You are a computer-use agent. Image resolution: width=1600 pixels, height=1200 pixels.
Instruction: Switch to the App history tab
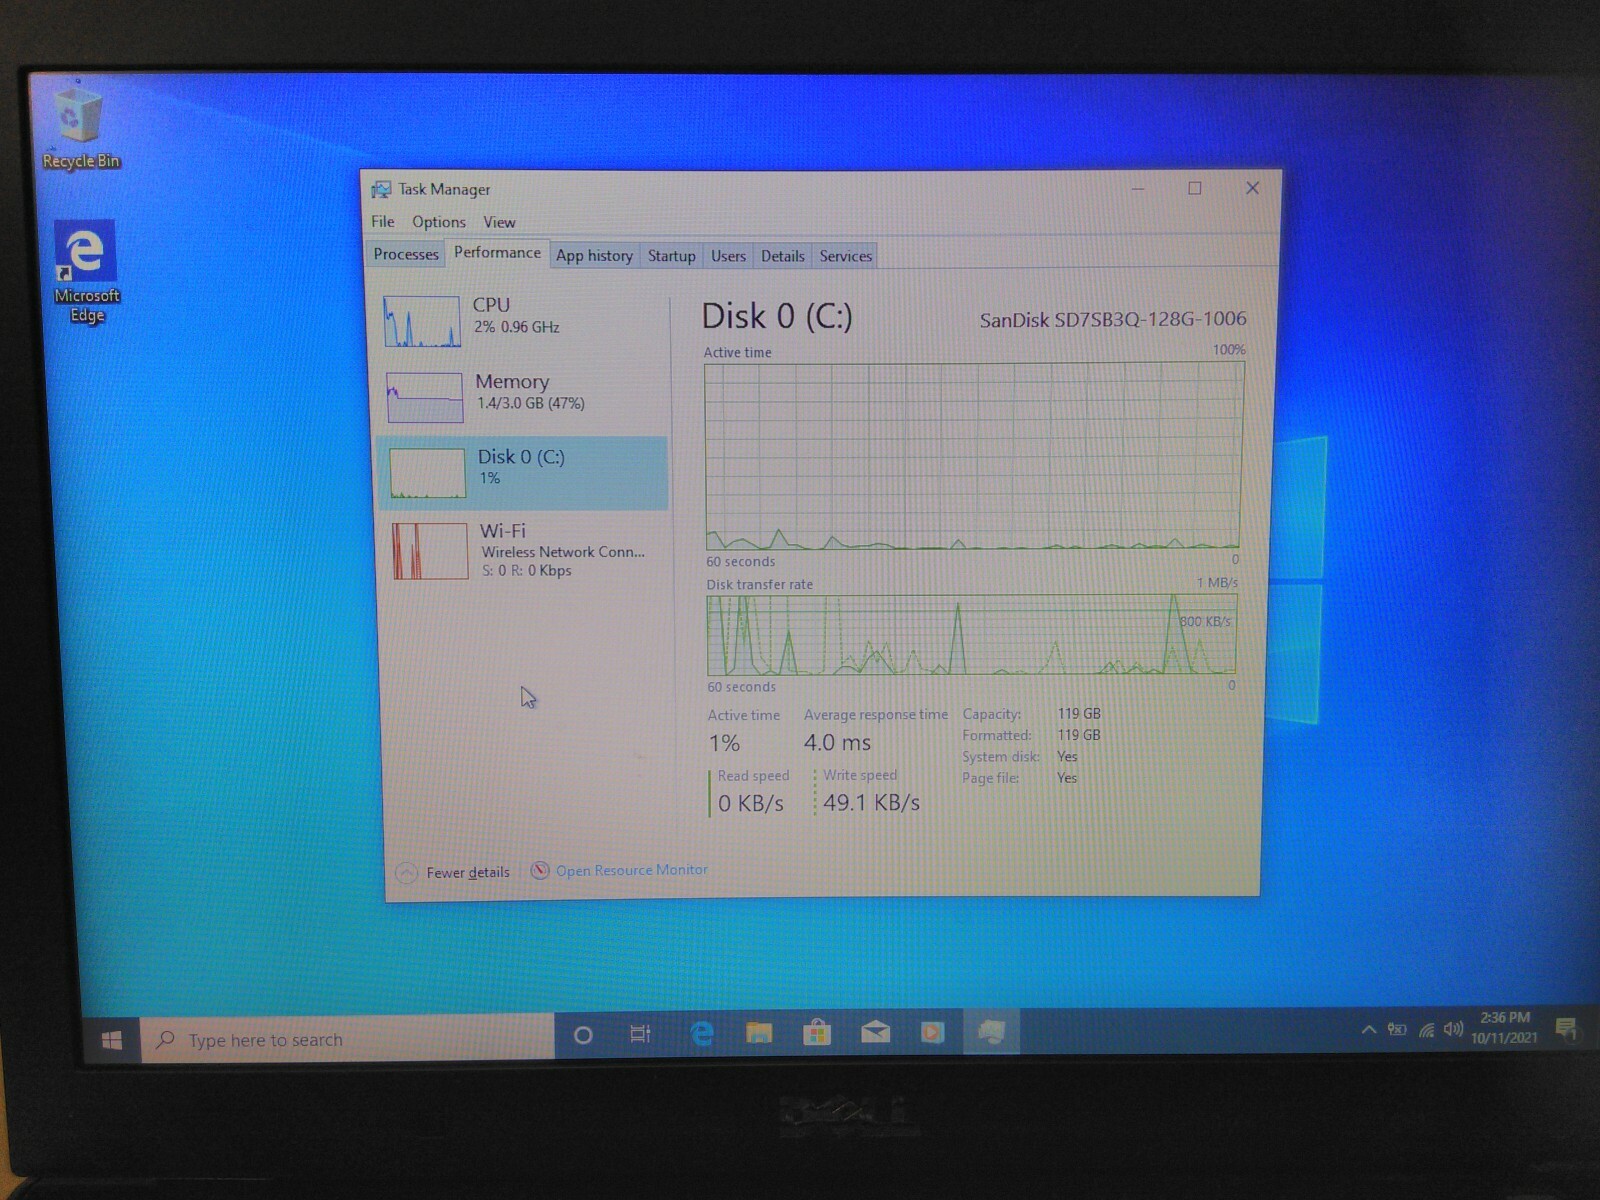pos(594,255)
